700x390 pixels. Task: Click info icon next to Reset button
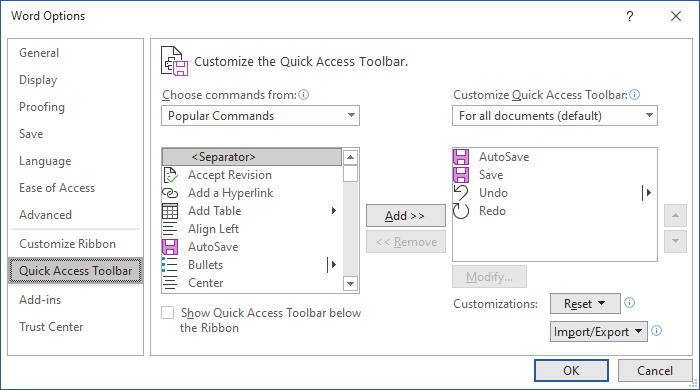[x=629, y=303]
